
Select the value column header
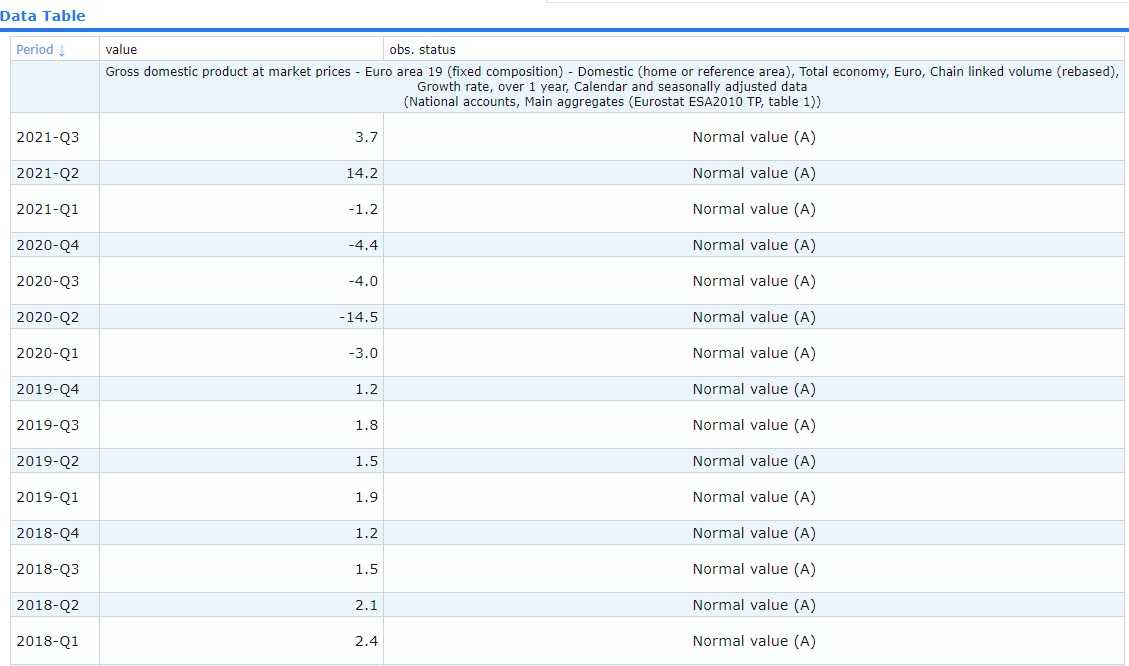[x=121, y=50]
